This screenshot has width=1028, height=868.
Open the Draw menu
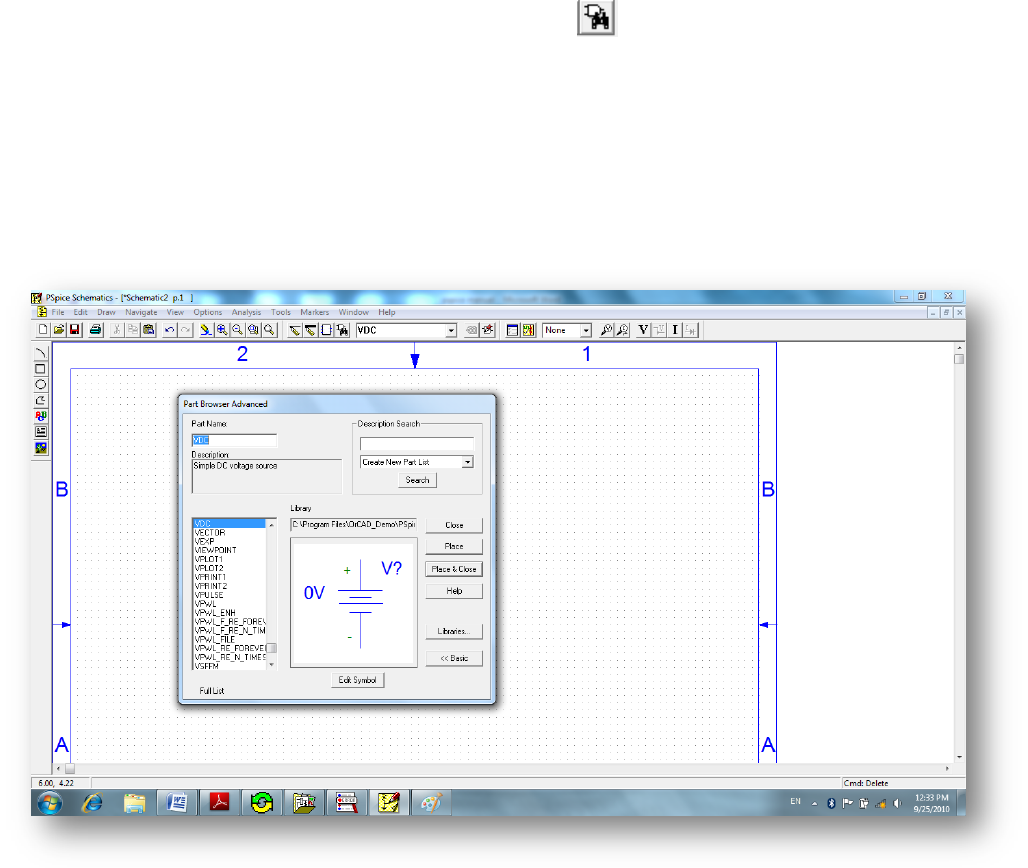106,312
